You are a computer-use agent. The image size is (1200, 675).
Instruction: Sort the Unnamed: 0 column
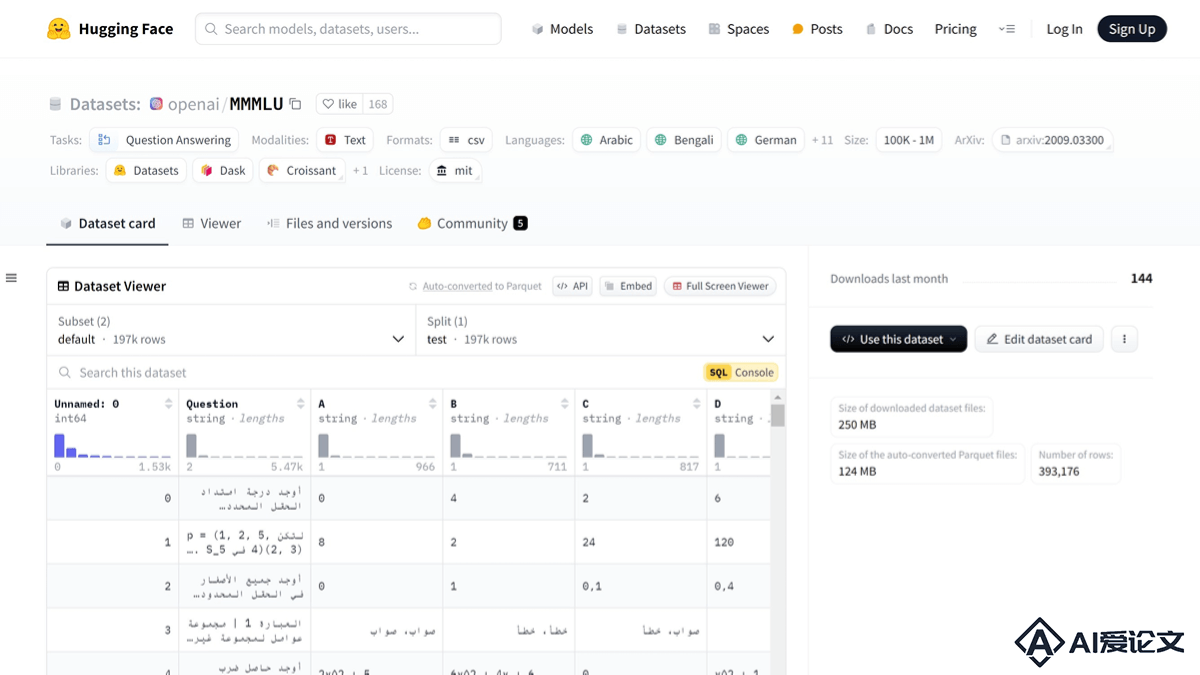168,404
